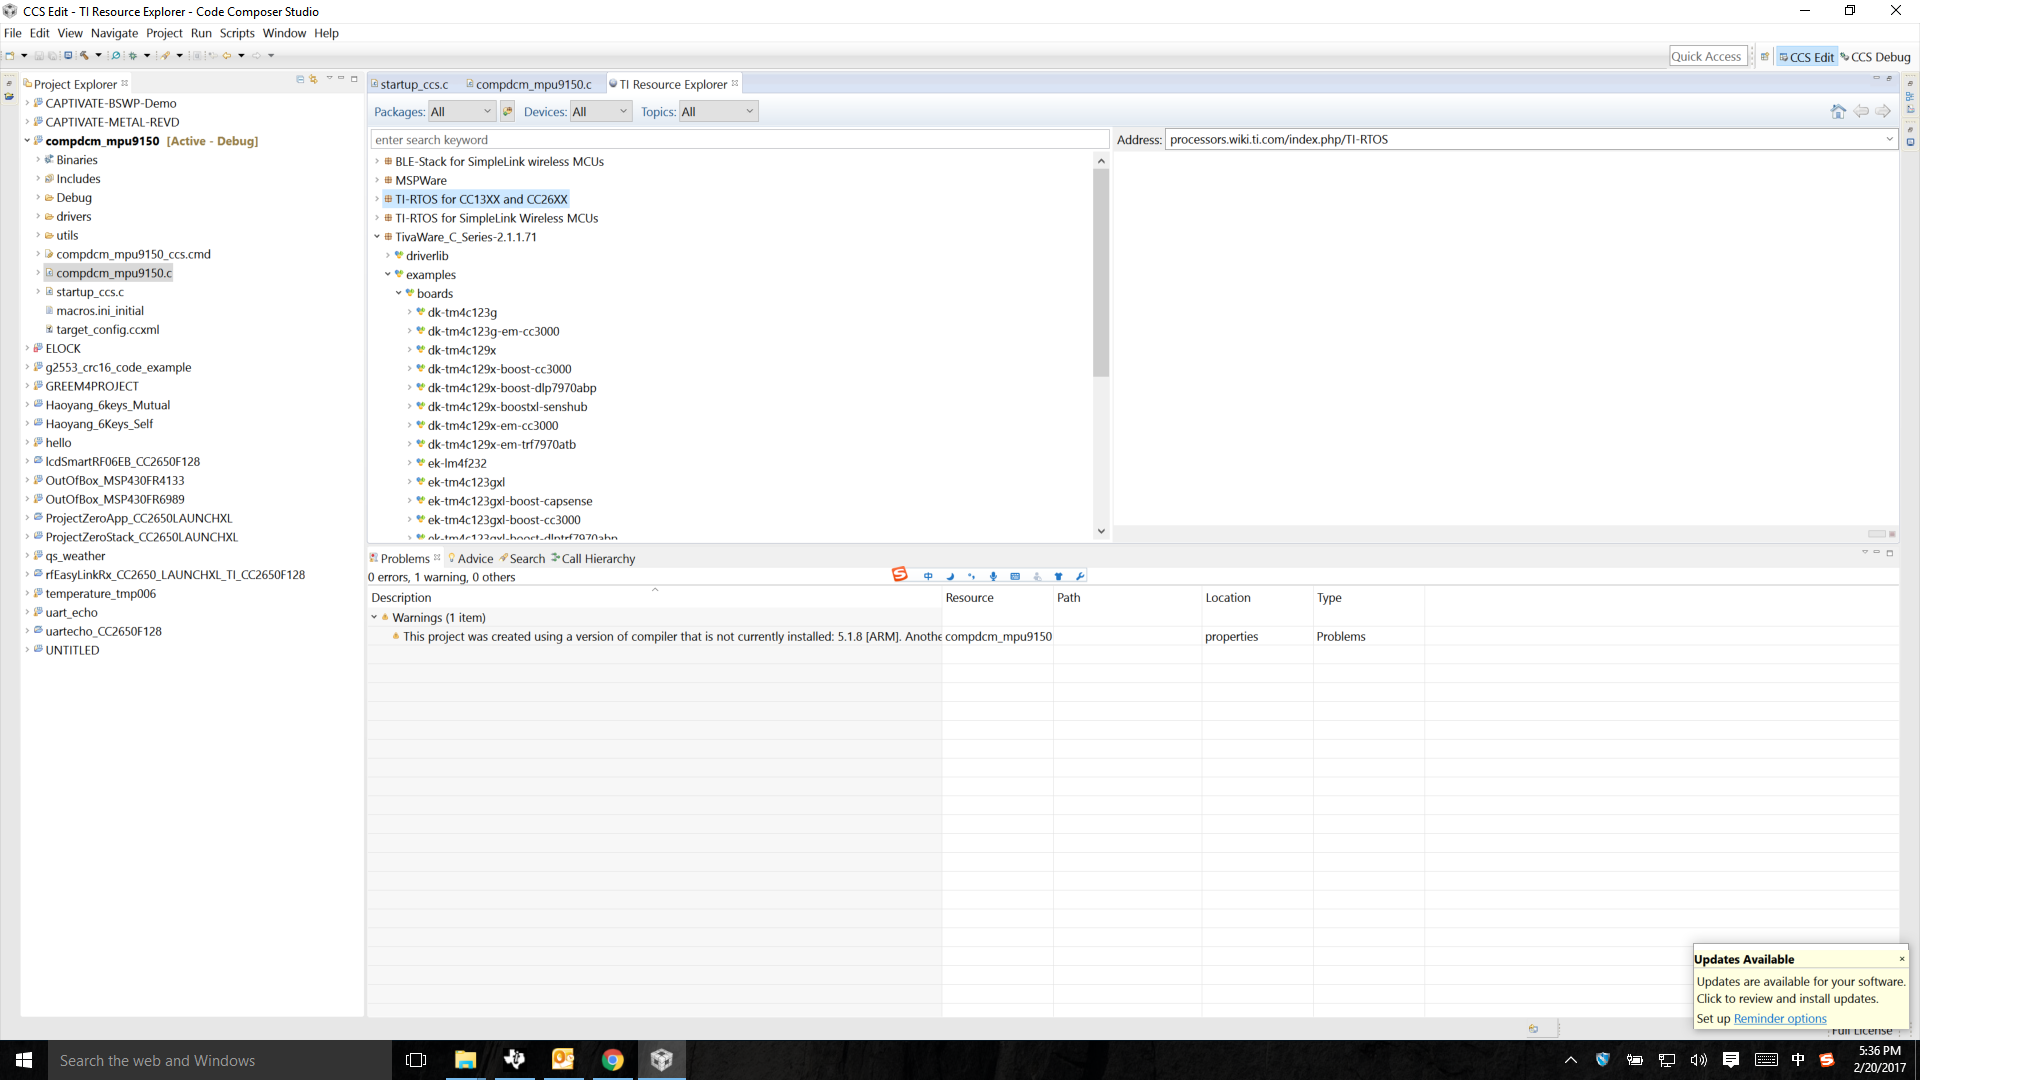Click Collapse All icon in Project Explorer

point(300,79)
